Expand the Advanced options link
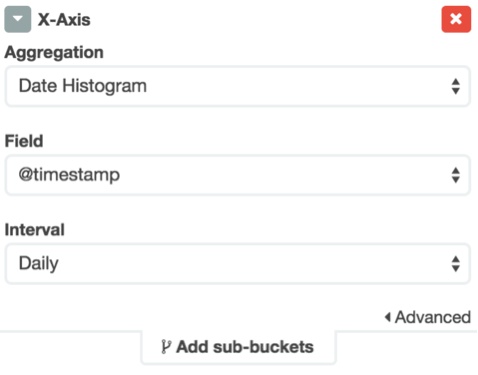This screenshot has height=375, width=478. (x=428, y=317)
